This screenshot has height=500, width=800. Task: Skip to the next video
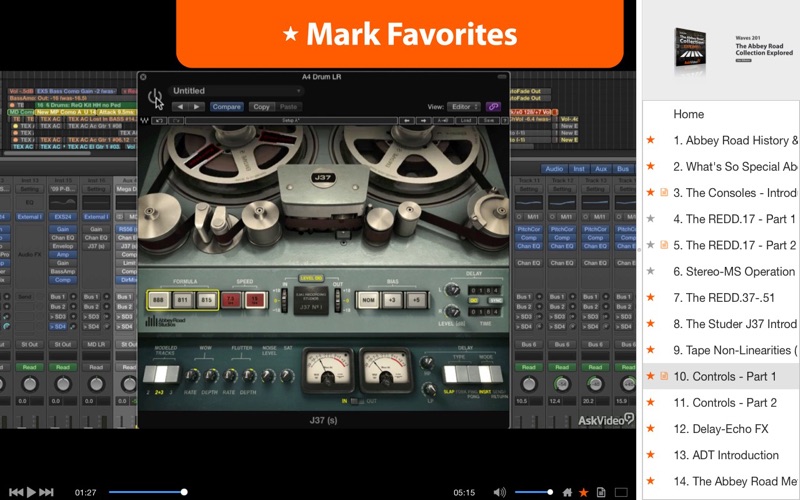coord(46,492)
